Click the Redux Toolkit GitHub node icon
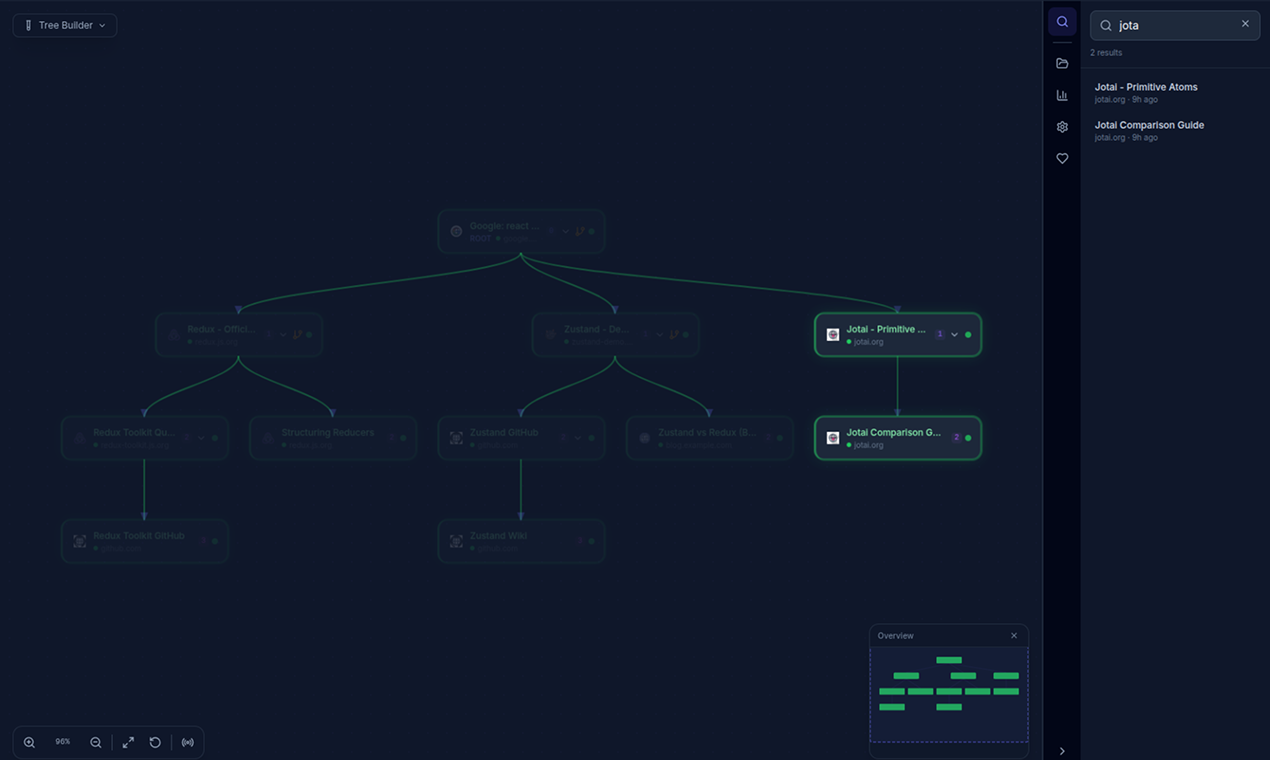Viewport: 1270px width, 760px height. pos(80,541)
